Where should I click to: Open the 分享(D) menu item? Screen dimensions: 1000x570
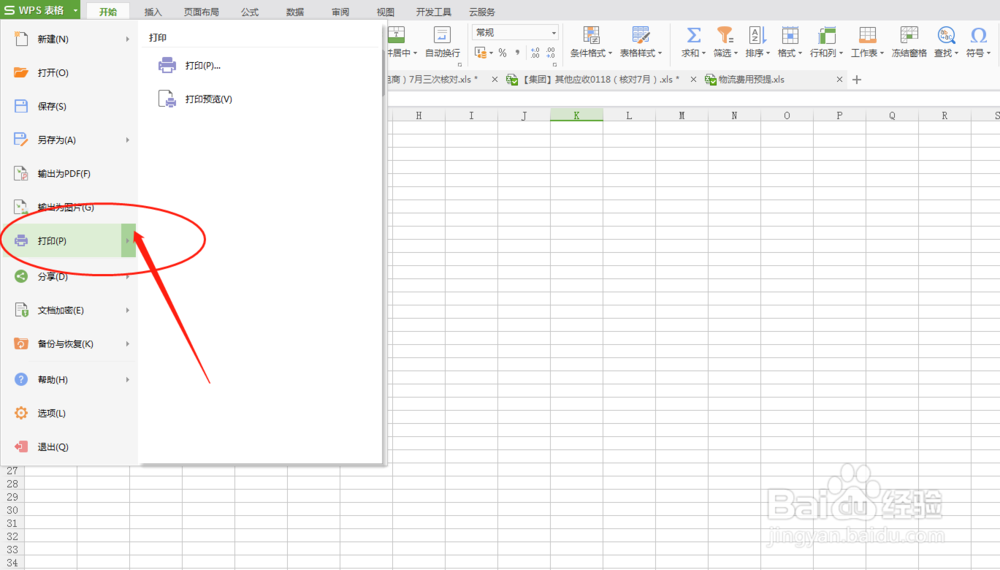pyautogui.click(x=69, y=277)
